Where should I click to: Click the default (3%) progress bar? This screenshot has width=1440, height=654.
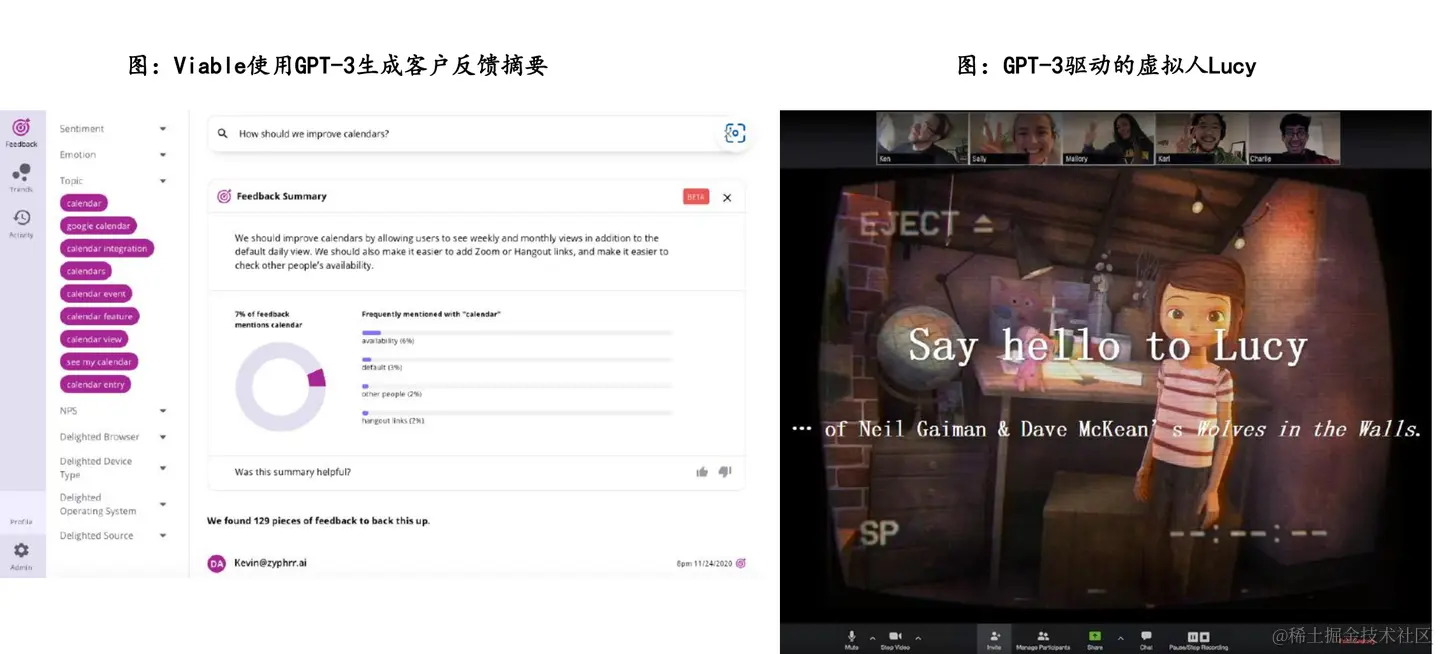pyautogui.click(x=517, y=359)
